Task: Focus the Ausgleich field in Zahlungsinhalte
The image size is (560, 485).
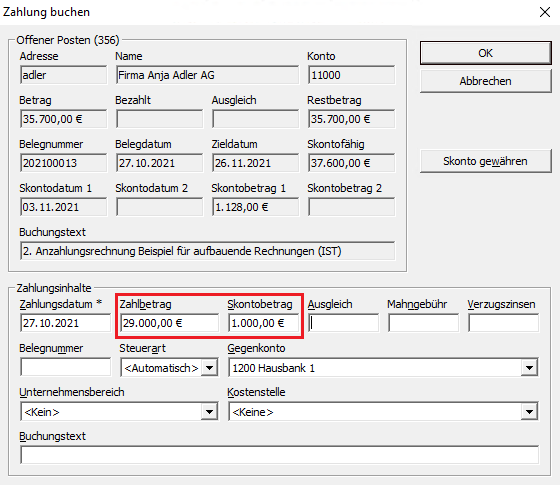Action: coord(343,323)
